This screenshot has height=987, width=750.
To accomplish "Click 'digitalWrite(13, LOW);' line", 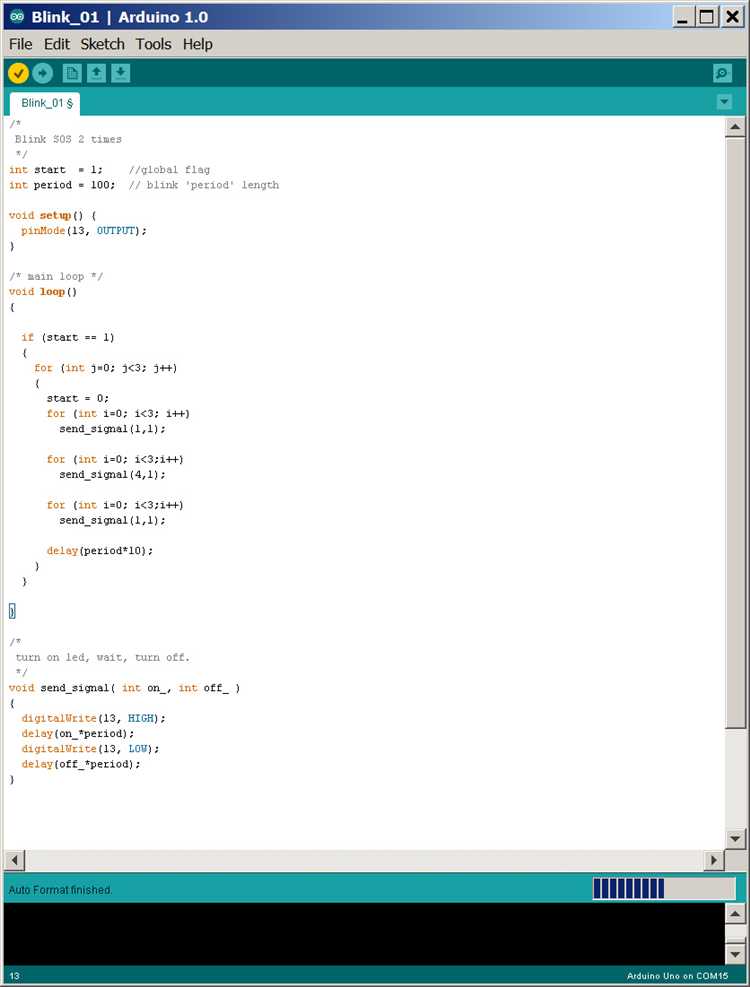I will point(90,749).
